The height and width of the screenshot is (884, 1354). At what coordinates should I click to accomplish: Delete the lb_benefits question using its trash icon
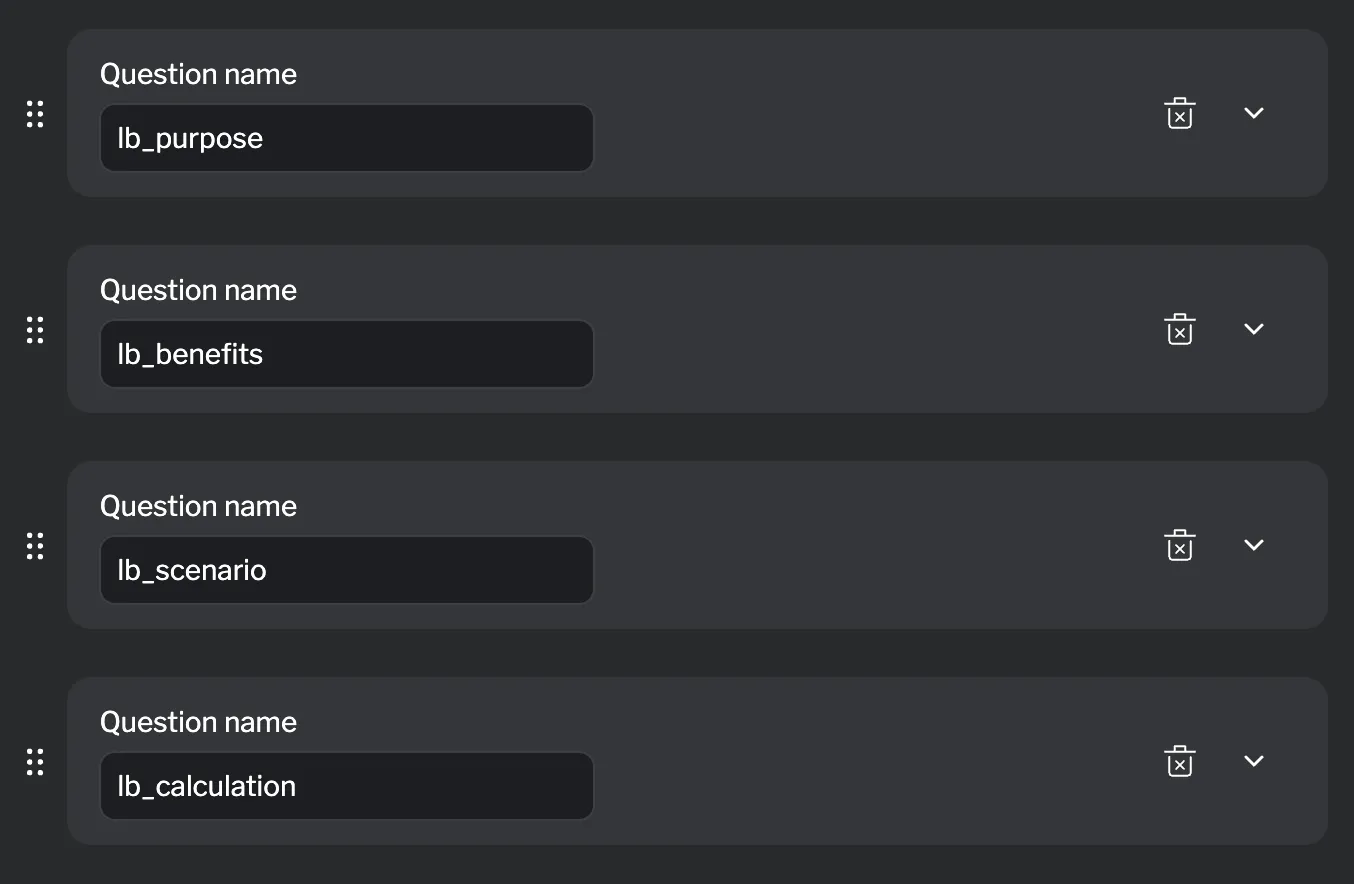click(1179, 328)
